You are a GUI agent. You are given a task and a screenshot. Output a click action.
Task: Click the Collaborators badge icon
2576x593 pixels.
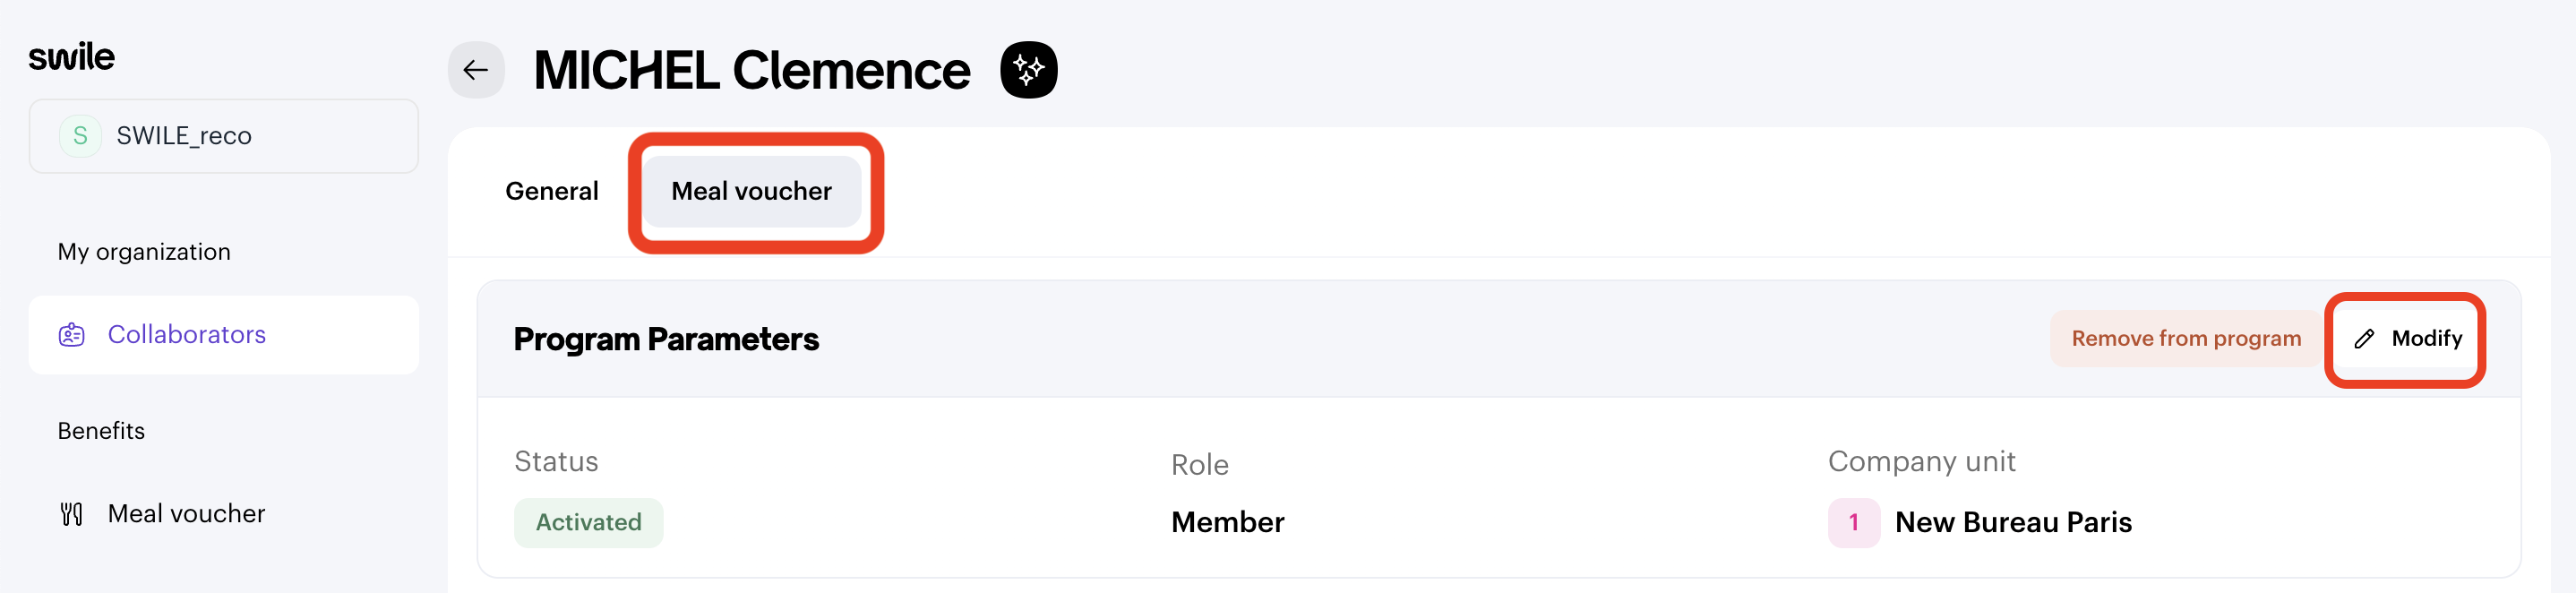click(72, 335)
